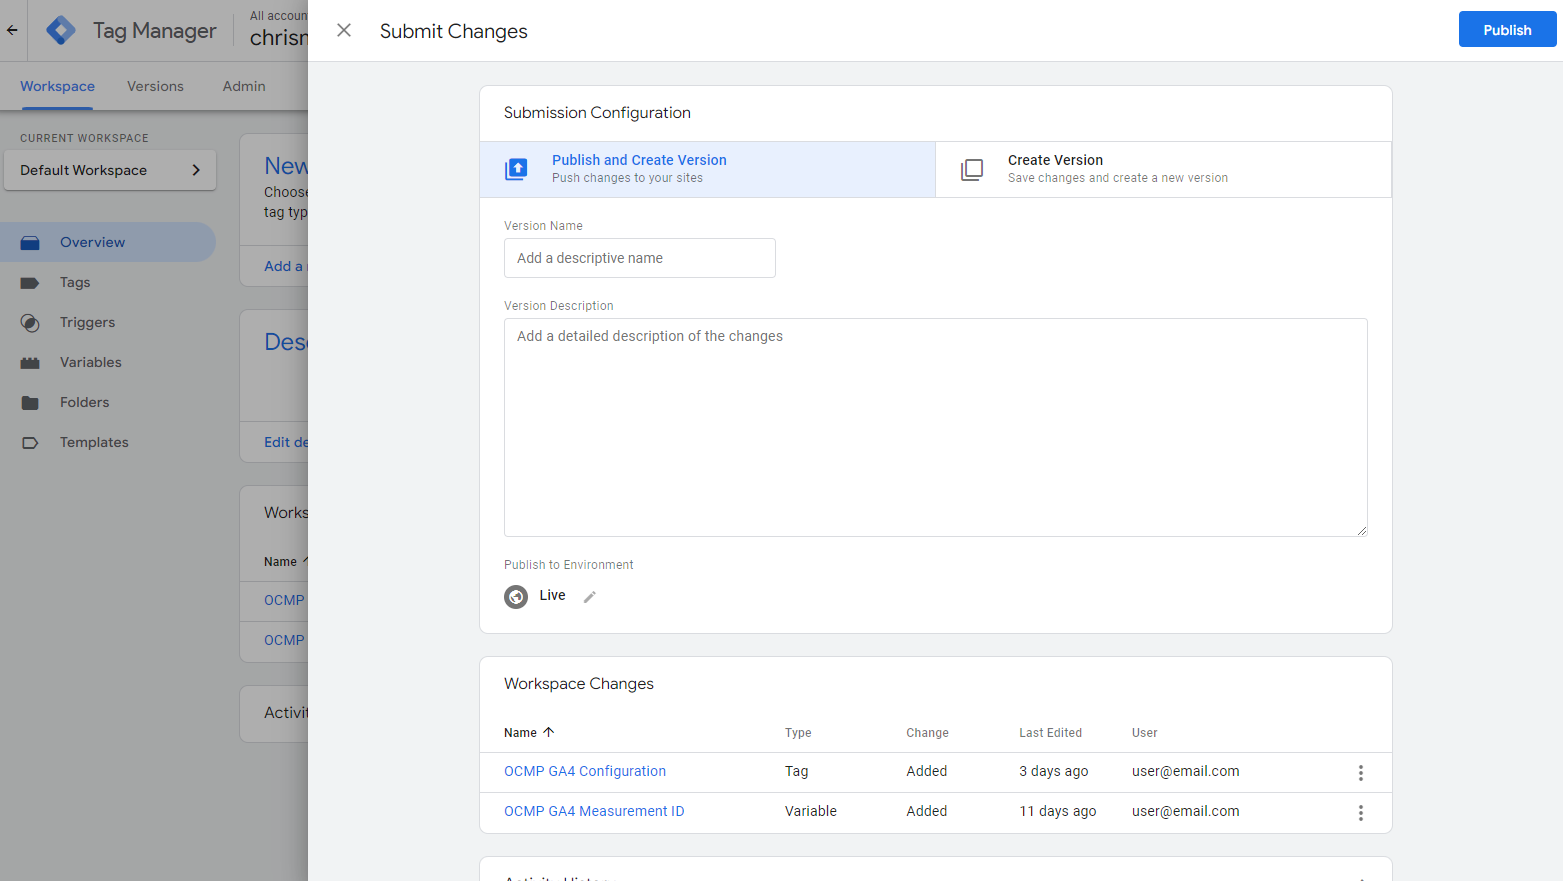Click the Variables brick icon
1563x881 pixels.
tap(30, 363)
